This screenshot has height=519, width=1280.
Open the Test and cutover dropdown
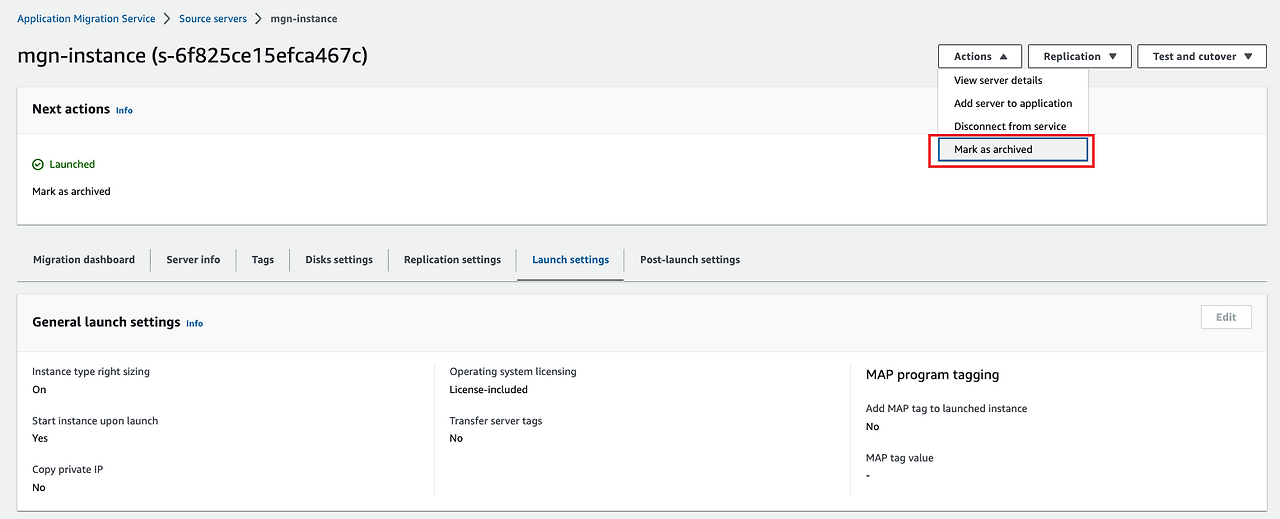point(1201,57)
